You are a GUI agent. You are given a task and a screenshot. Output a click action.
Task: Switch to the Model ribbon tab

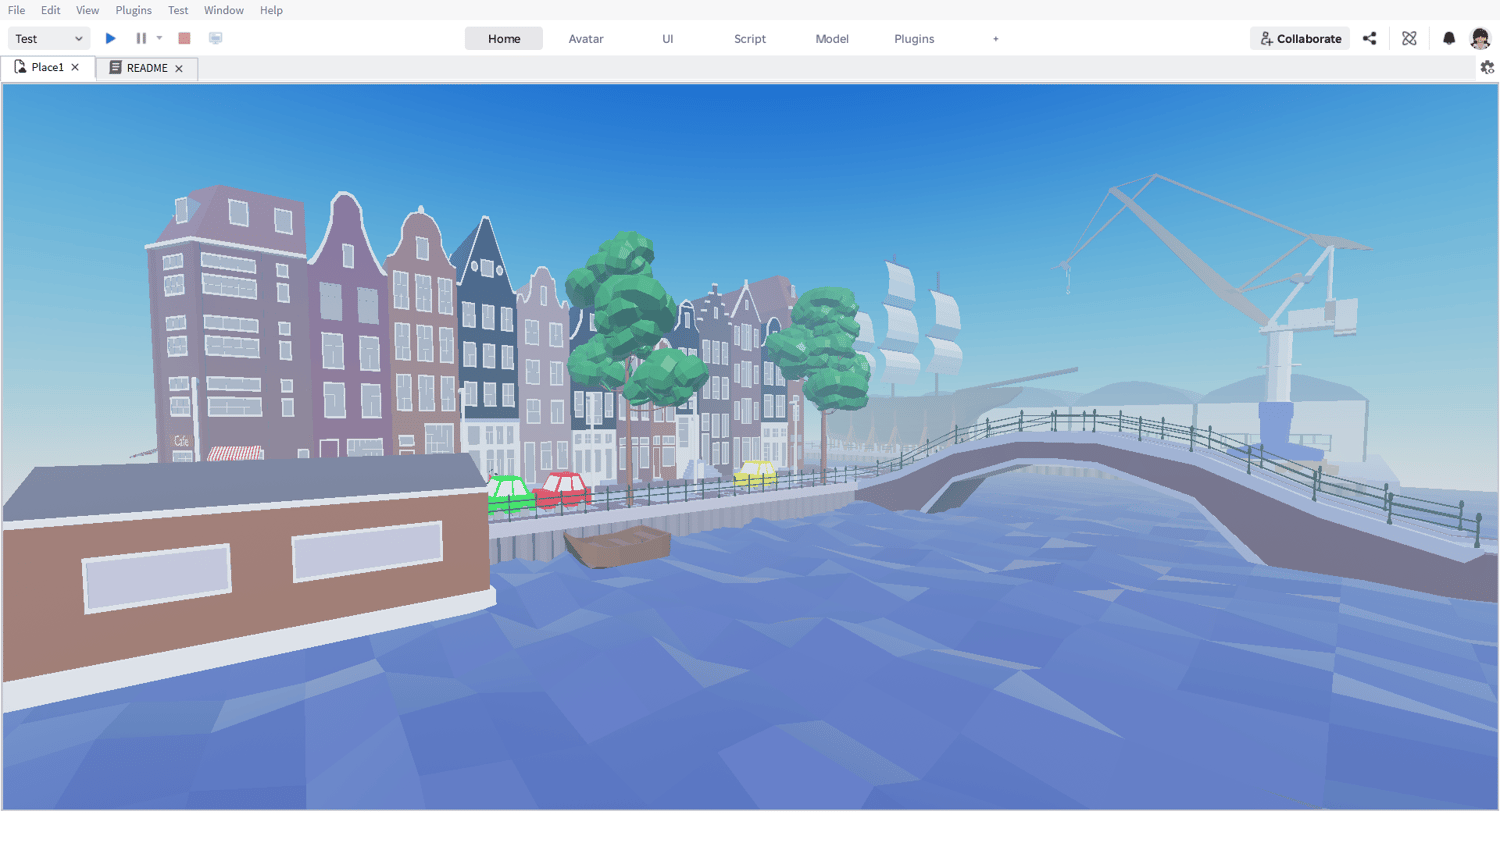pyautogui.click(x=832, y=38)
